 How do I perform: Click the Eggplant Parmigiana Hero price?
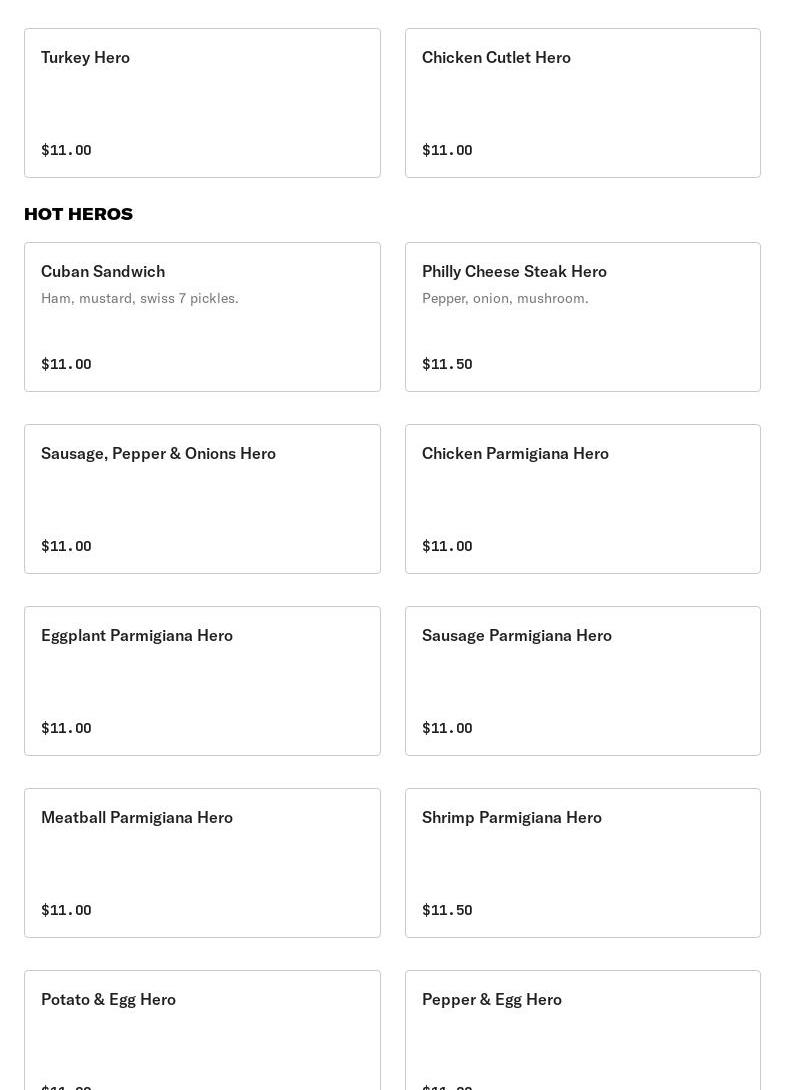[66, 728]
